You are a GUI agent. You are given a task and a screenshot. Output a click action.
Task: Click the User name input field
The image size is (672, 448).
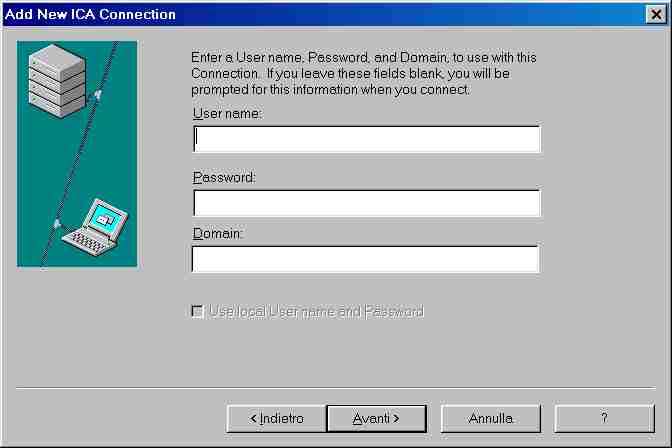pos(366,138)
